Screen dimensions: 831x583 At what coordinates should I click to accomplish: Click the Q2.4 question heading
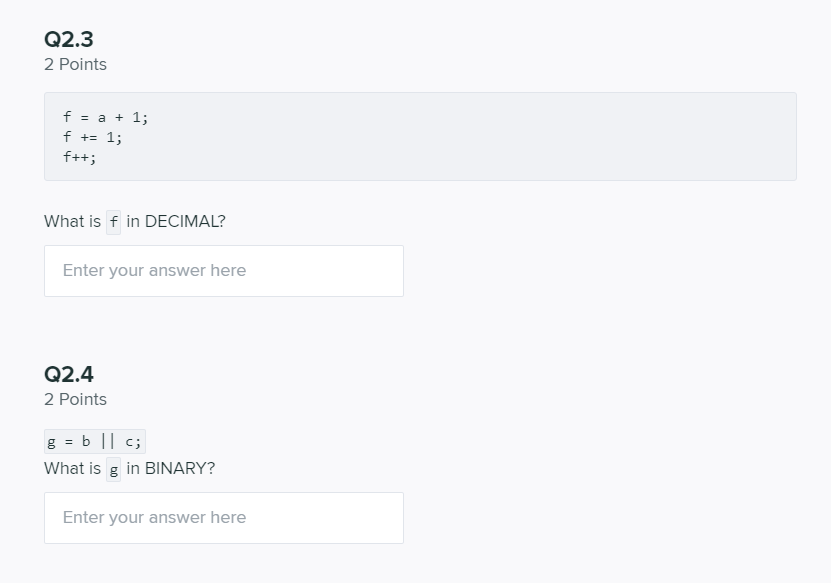(69, 374)
